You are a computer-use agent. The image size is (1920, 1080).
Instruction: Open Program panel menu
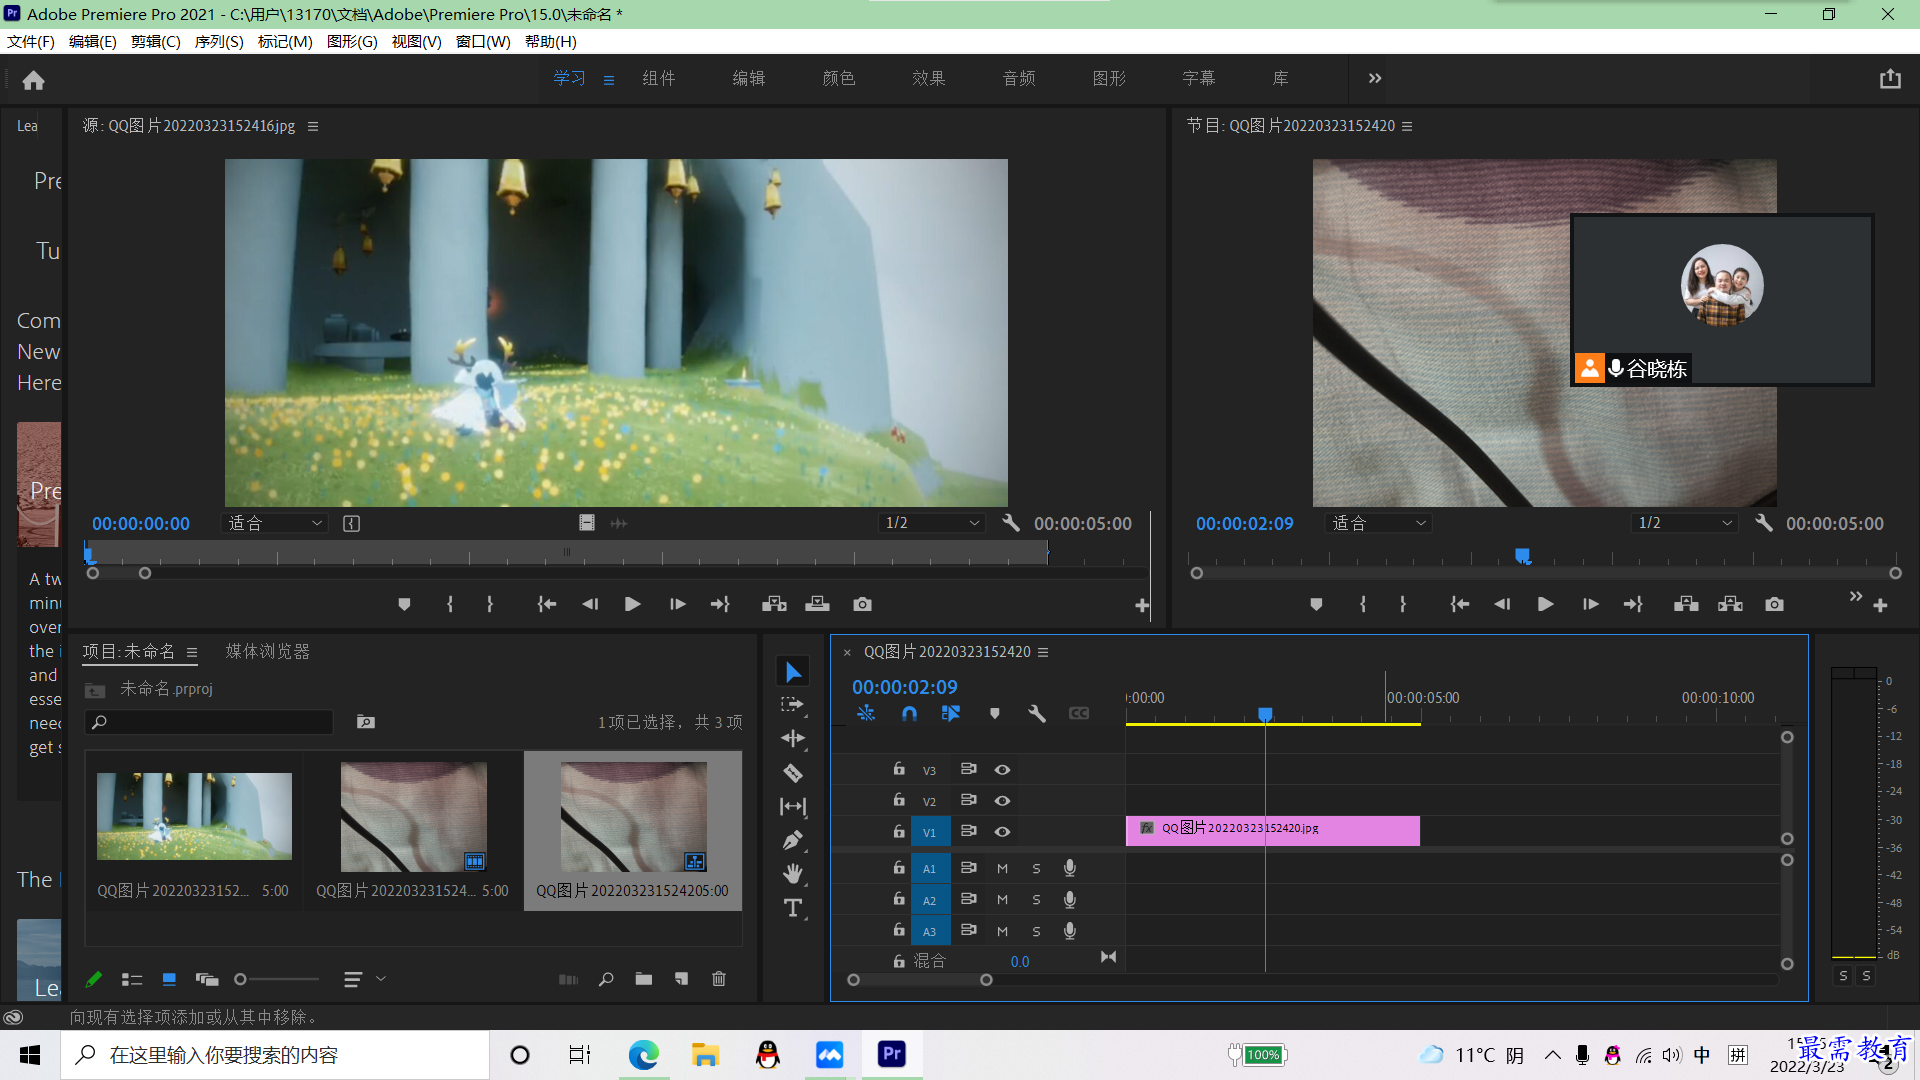[x=1407, y=126]
